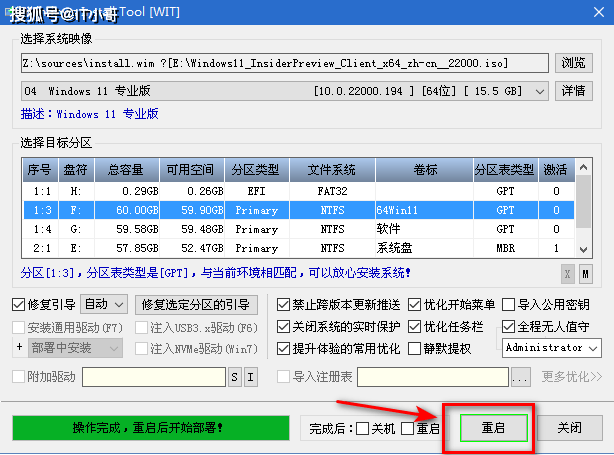614x455 pixels.
Task: Click the green 操作完成 progress bar
Action: 151,428
